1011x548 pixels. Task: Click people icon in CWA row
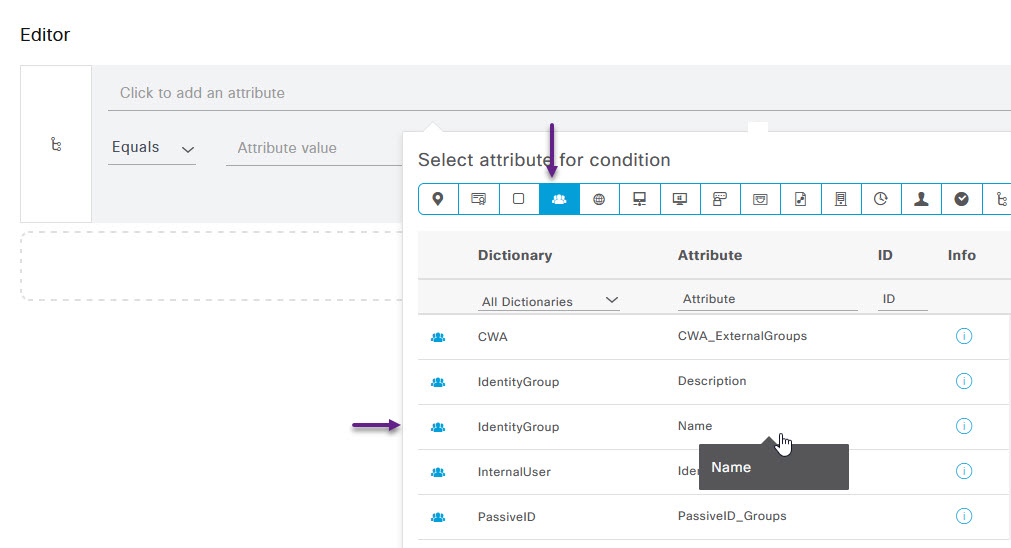[438, 337]
